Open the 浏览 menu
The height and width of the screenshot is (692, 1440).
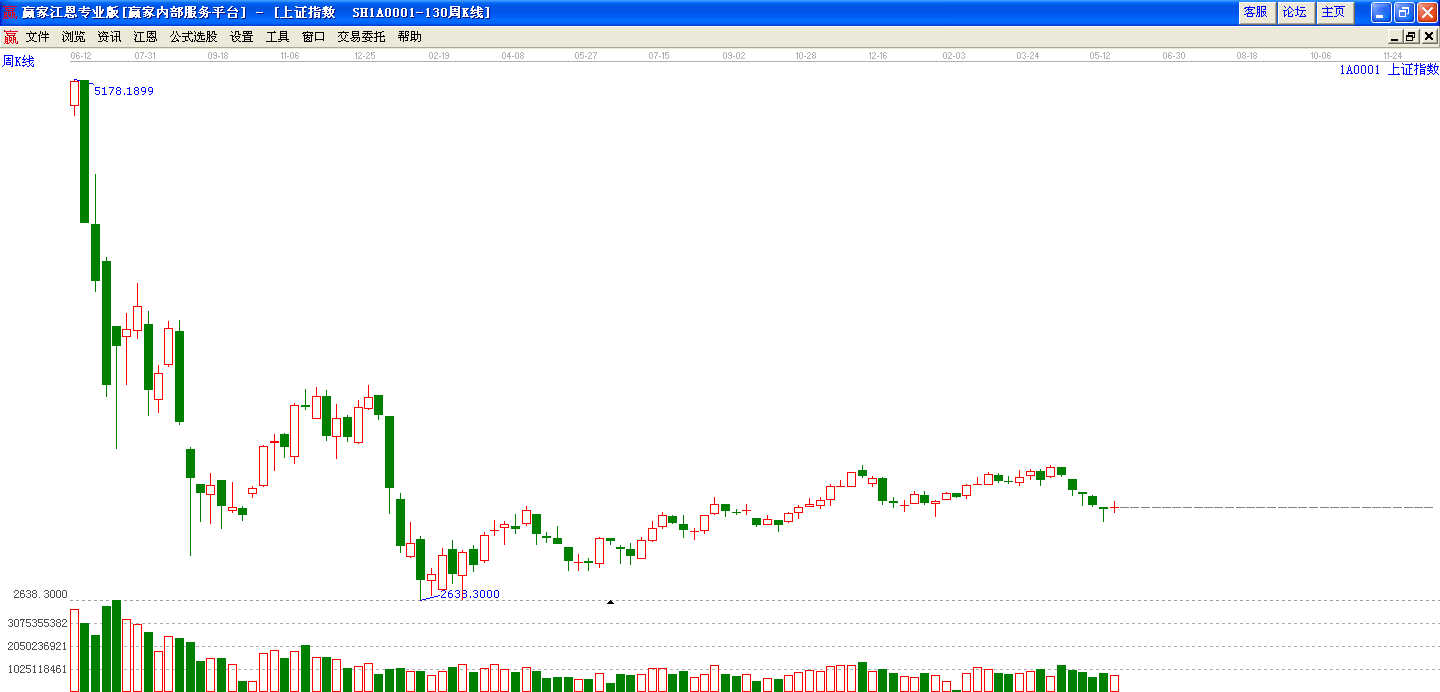73,37
